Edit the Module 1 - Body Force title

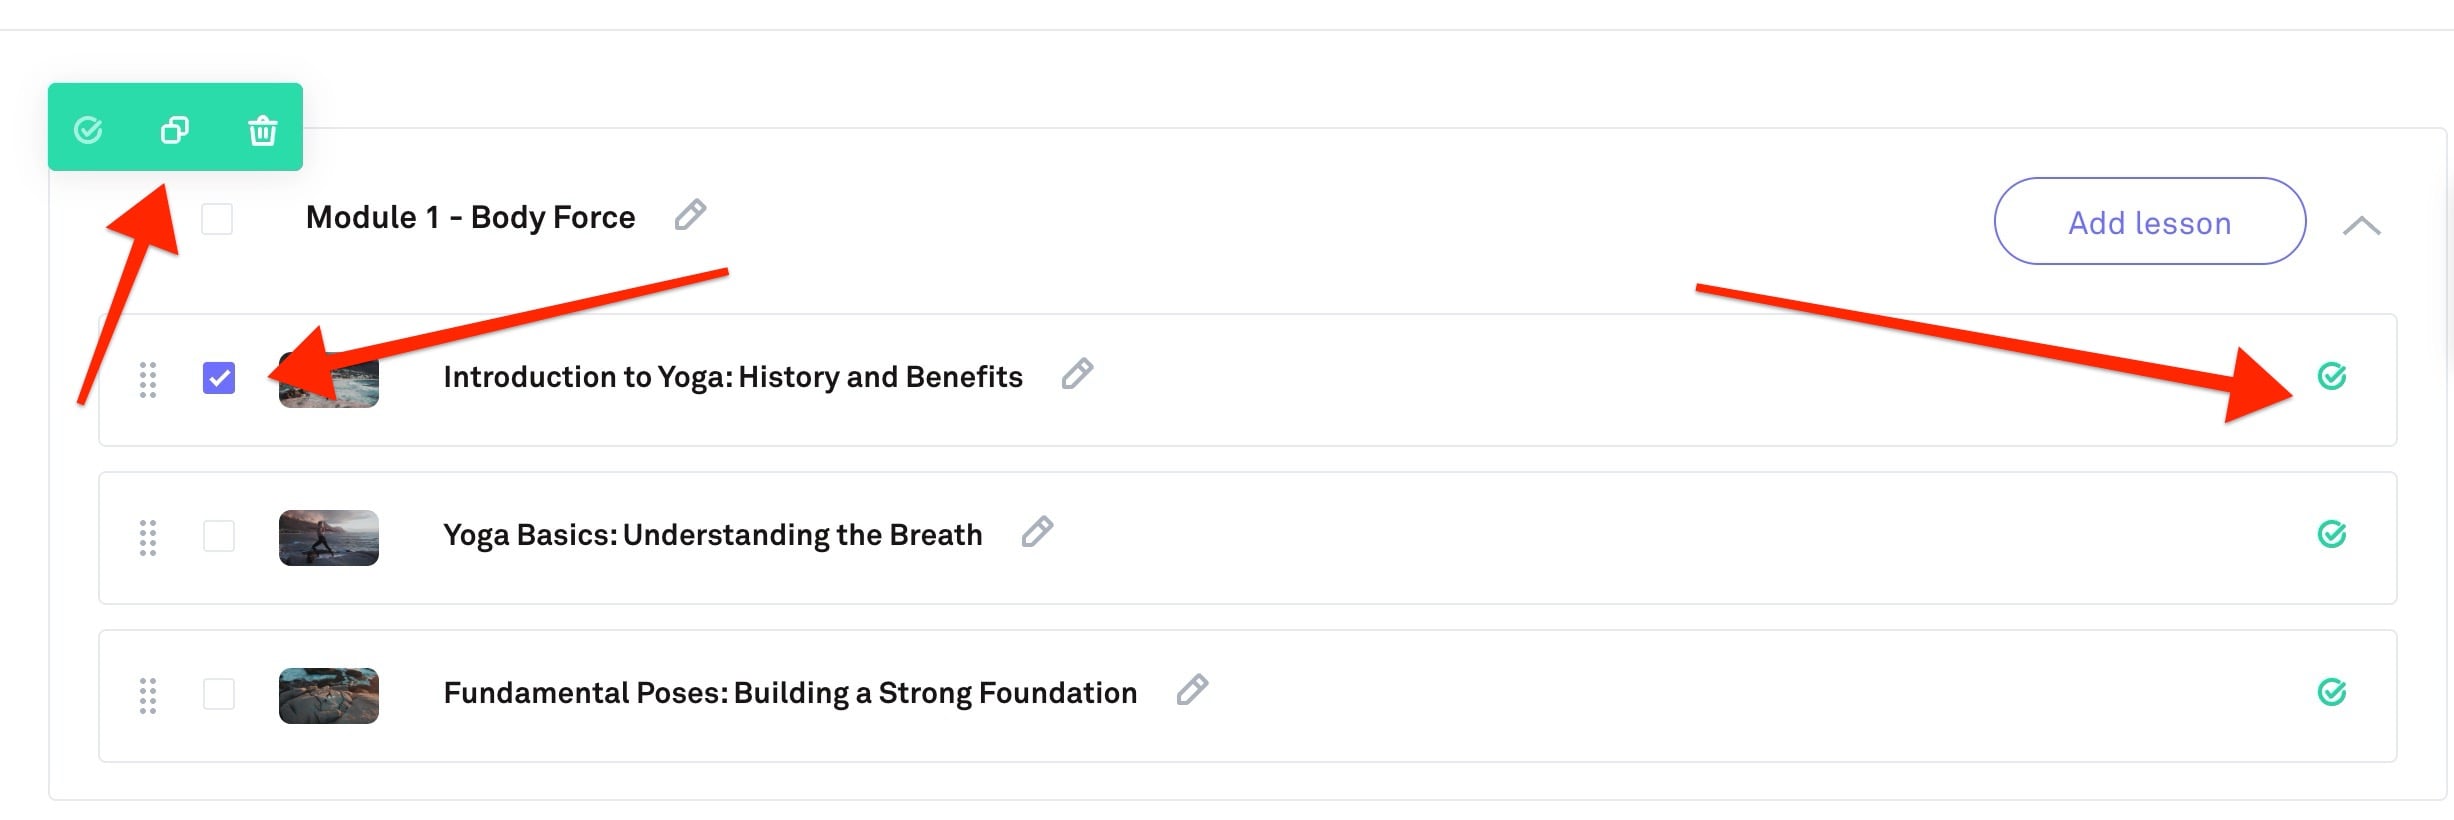coord(690,215)
